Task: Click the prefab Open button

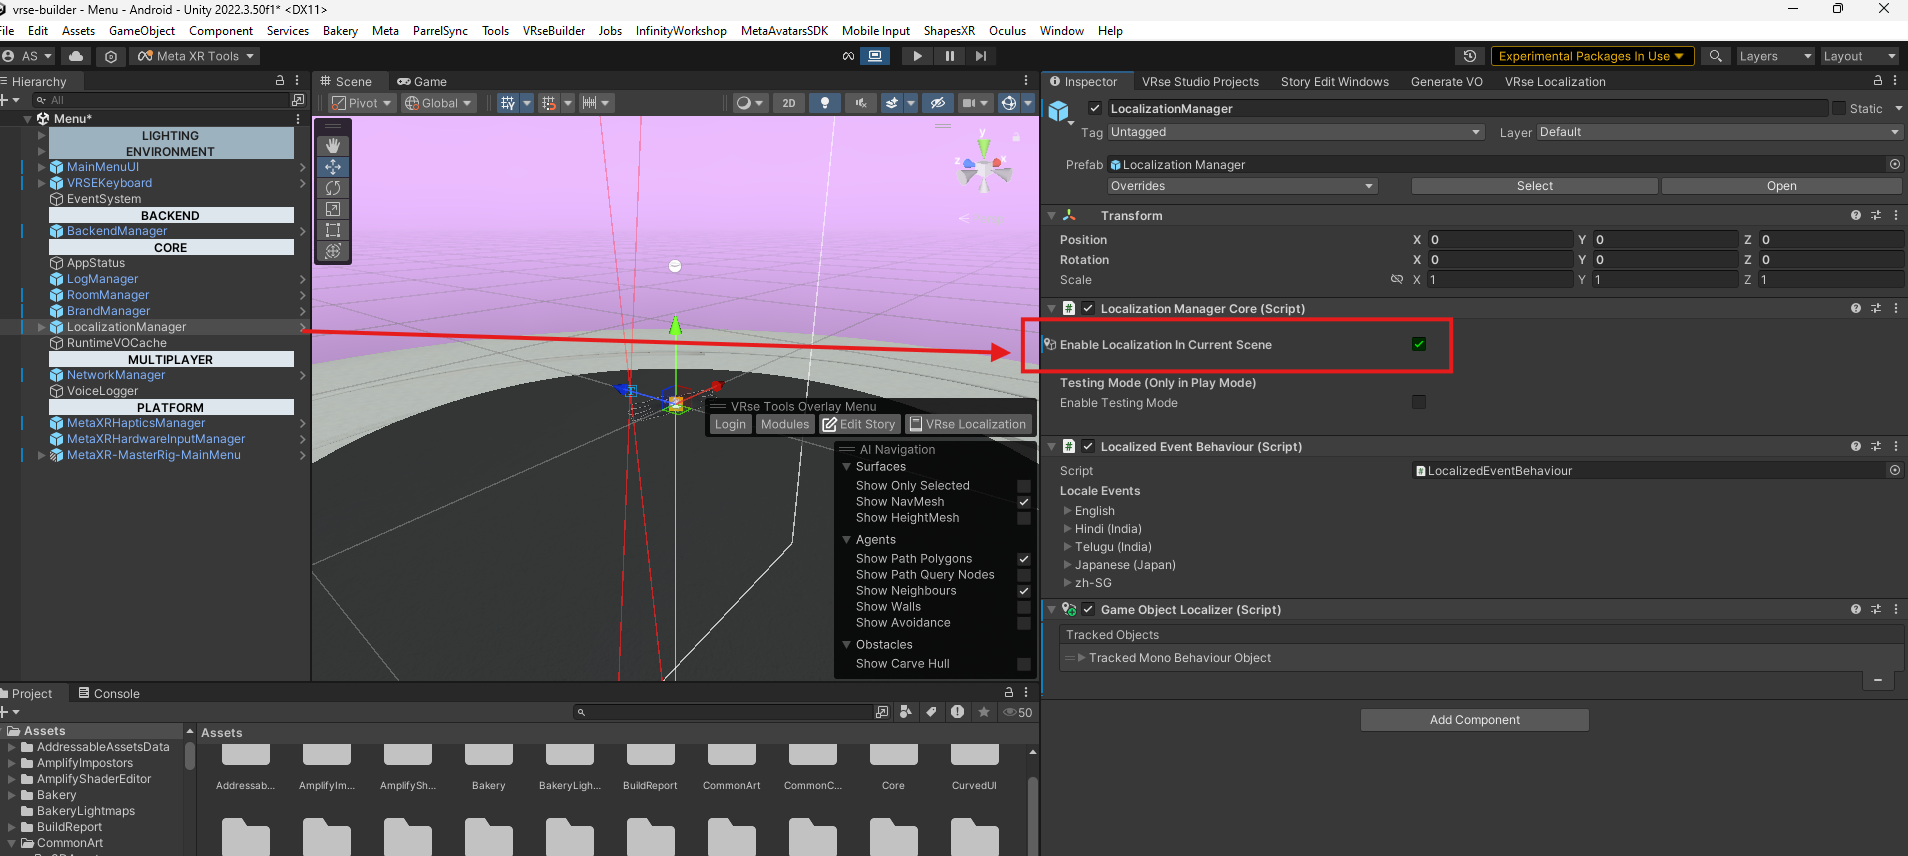Action: pos(1781,186)
